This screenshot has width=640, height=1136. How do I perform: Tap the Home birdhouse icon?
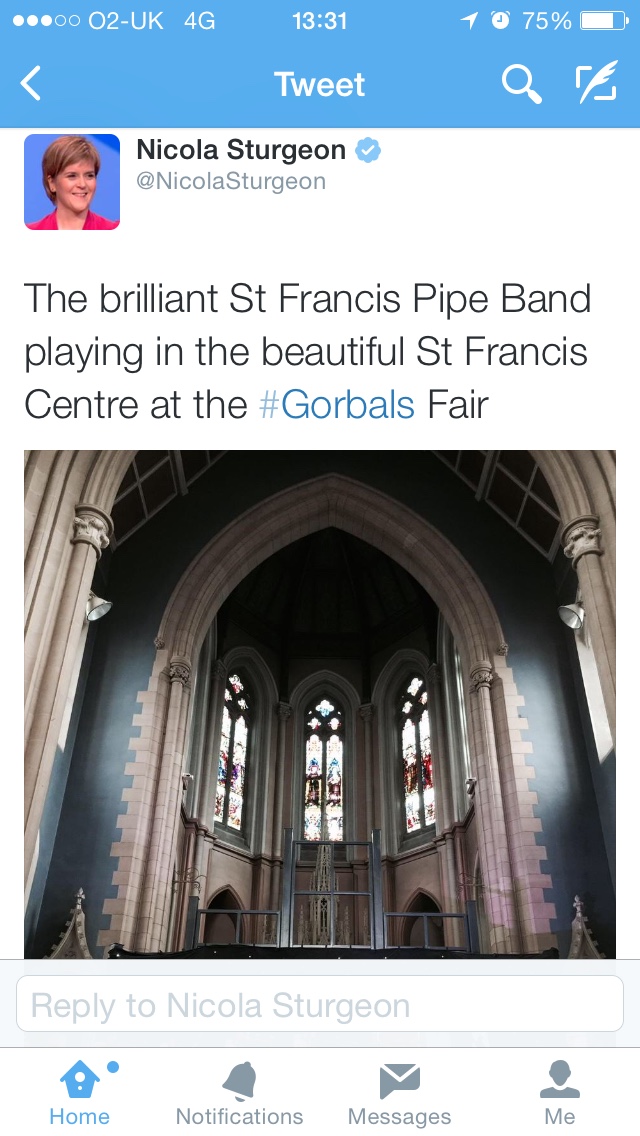80,1079
